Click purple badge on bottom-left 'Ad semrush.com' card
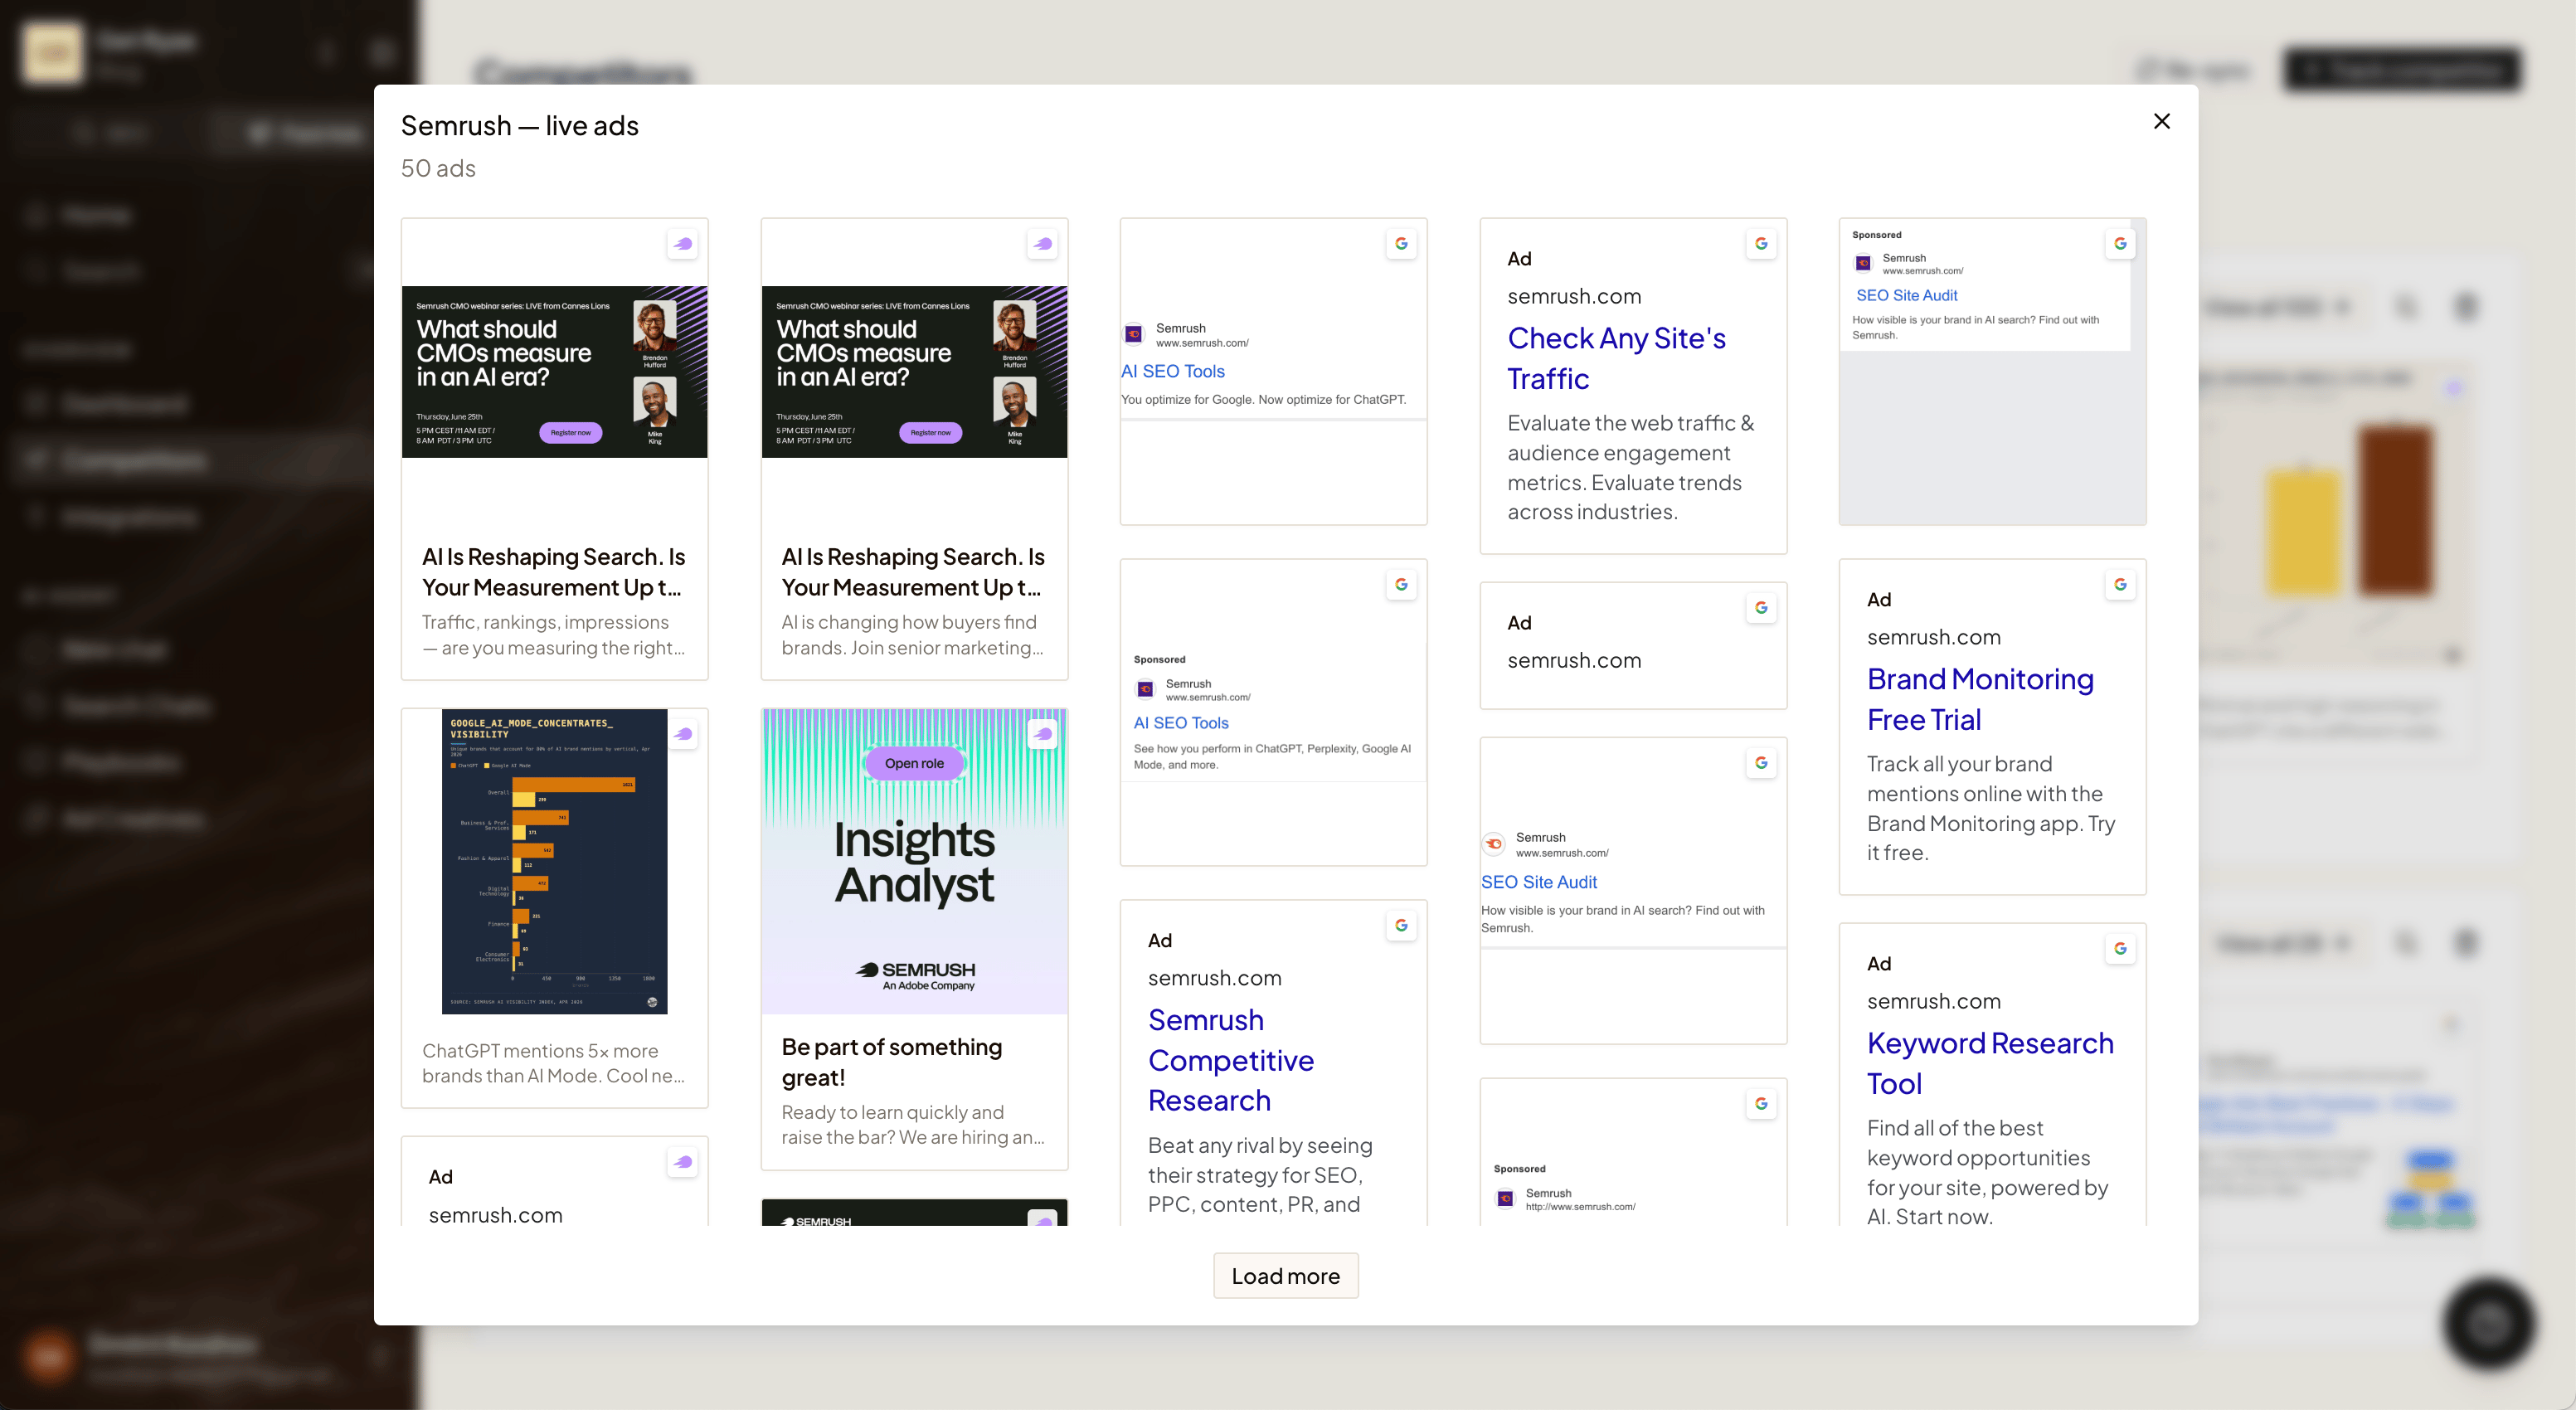This screenshot has width=2576, height=1410. pyautogui.click(x=682, y=1161)
